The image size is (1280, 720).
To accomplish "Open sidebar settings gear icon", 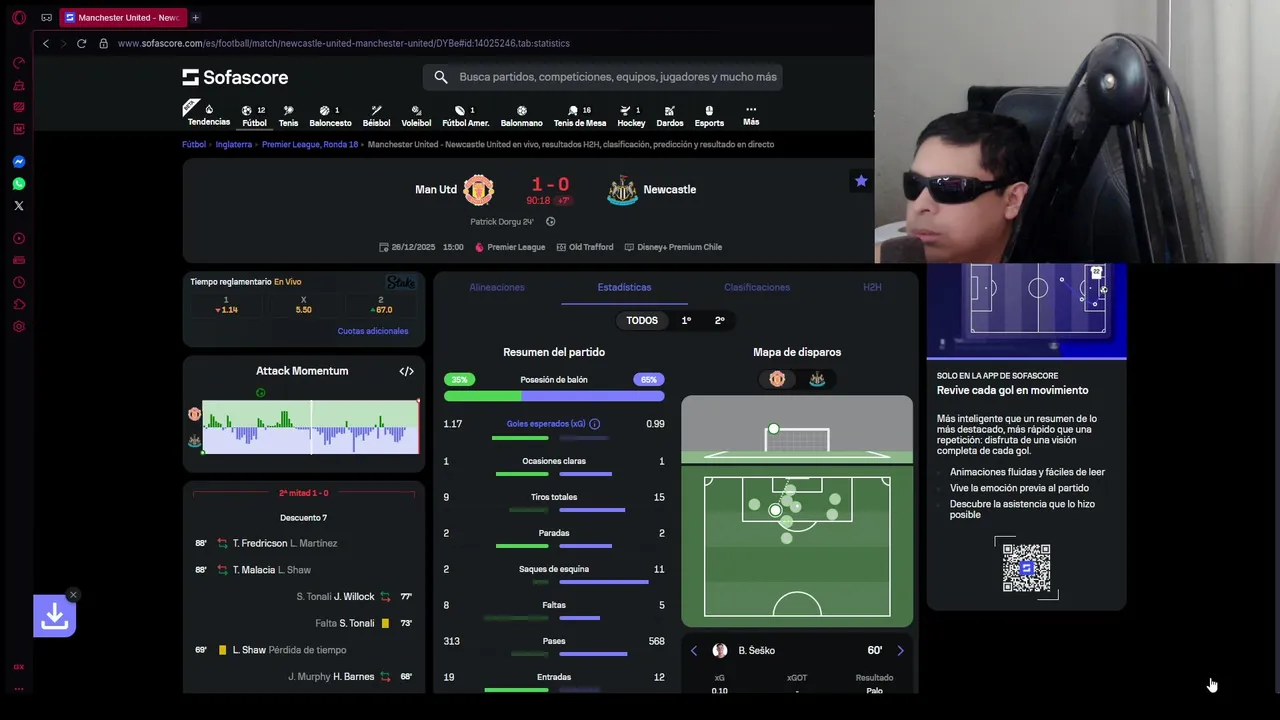I will [18, 327].
